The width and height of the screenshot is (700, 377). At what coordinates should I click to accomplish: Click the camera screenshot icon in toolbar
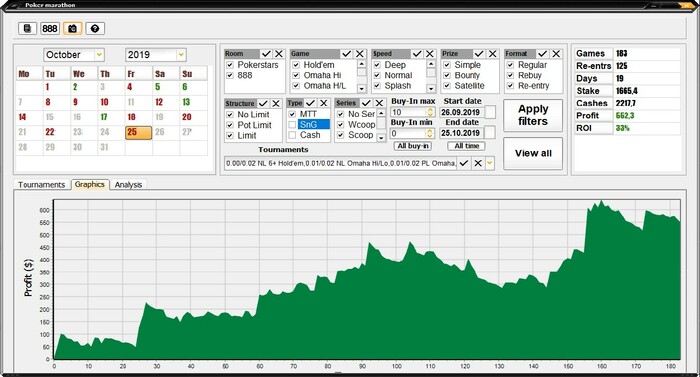point(72,29)
